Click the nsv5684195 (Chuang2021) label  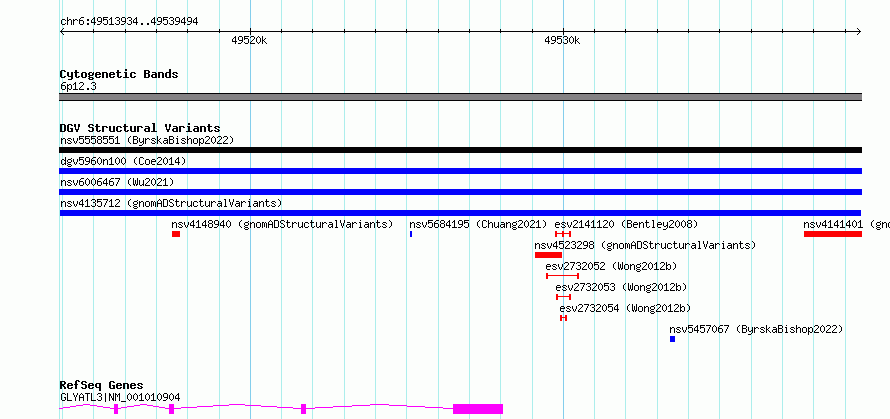tap(478, 224)
